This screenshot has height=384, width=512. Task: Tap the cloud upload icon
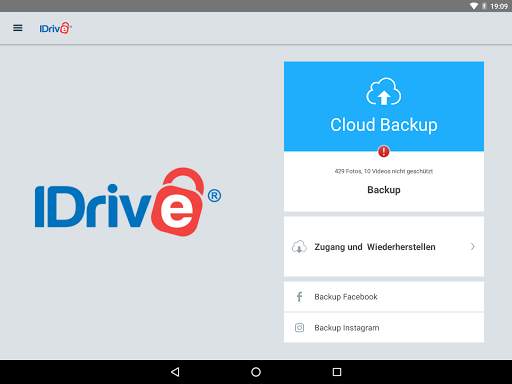(x=384, y=92)
